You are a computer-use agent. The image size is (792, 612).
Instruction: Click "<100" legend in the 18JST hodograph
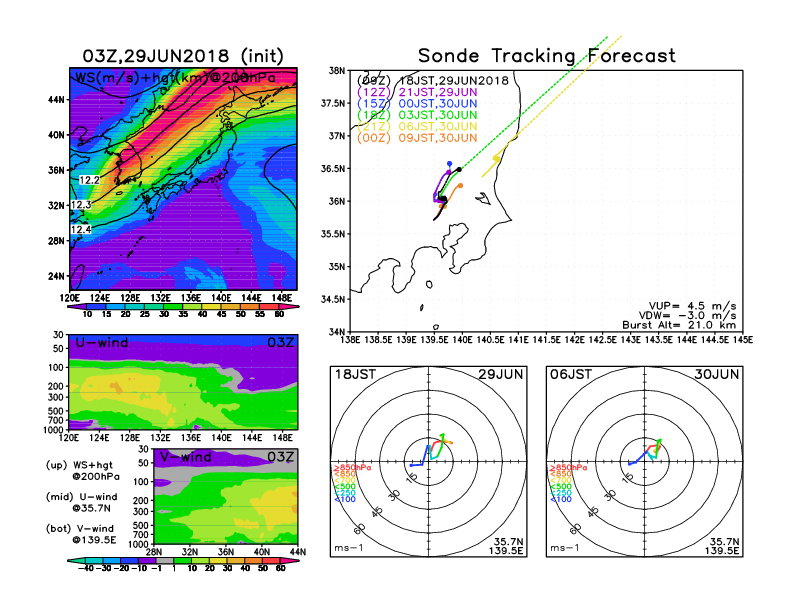pos(345,499)
